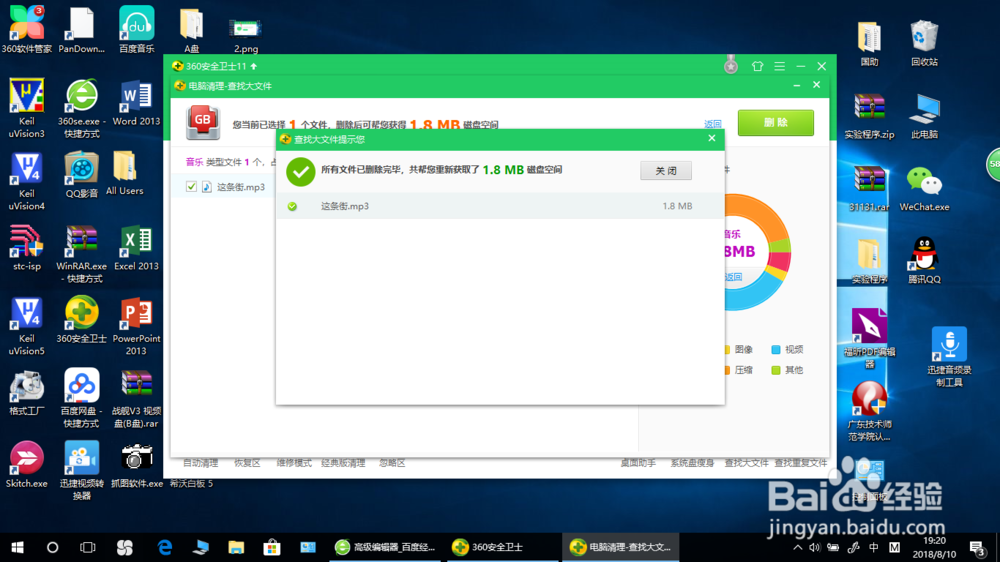Click the 其他 green legend swatch
Screen dimensions: 1000x562
pos(776,370)
